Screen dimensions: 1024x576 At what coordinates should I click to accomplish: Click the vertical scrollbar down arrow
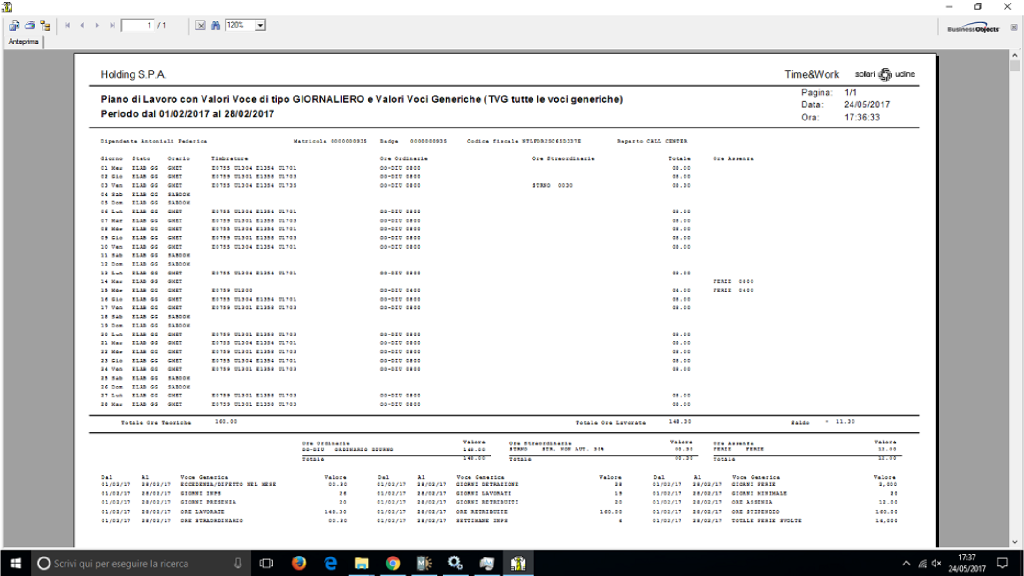tap(1015, 541)
